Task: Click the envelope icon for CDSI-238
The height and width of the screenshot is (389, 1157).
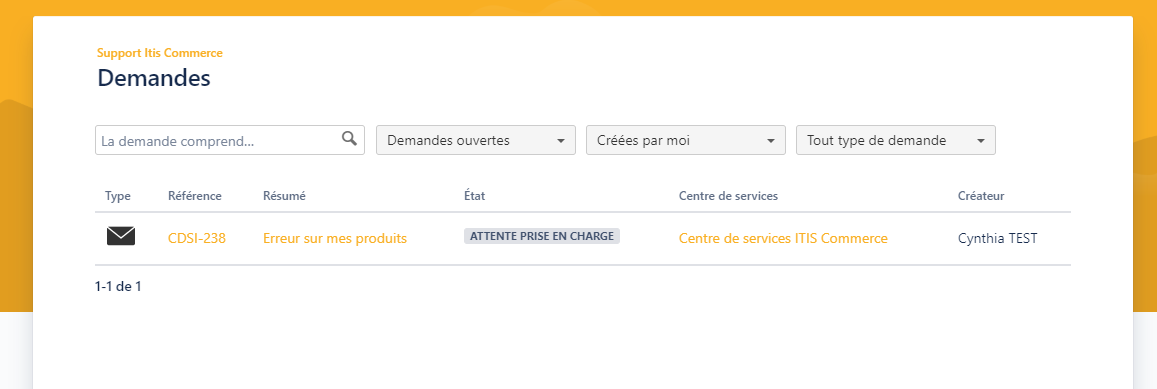Action: point(121,236)
